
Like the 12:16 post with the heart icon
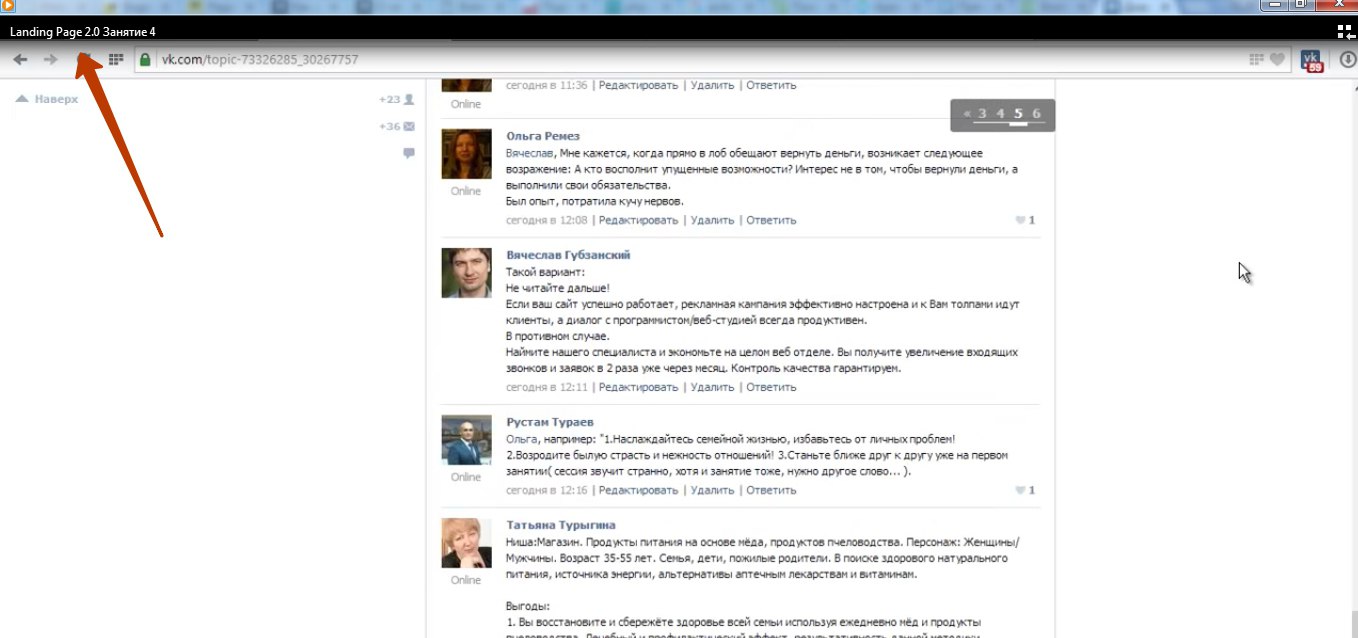tap(1021, 490)
